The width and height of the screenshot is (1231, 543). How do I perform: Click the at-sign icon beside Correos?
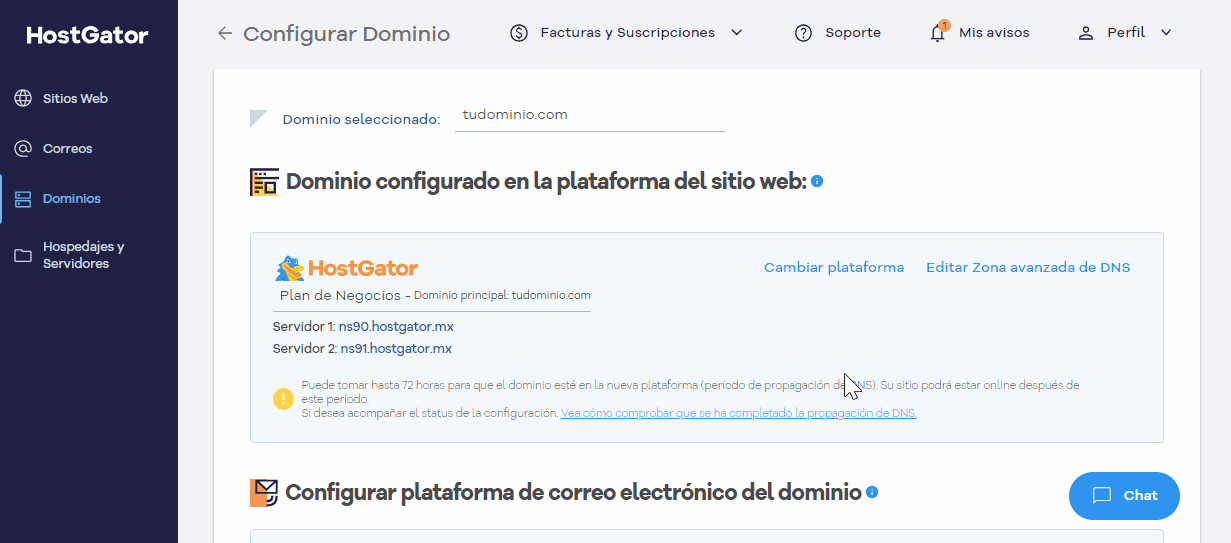23,149
